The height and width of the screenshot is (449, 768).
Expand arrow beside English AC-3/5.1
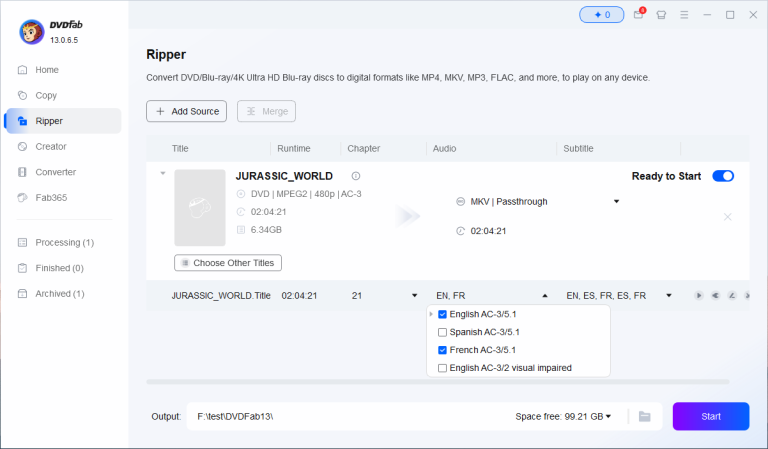(x=431, y=314)
